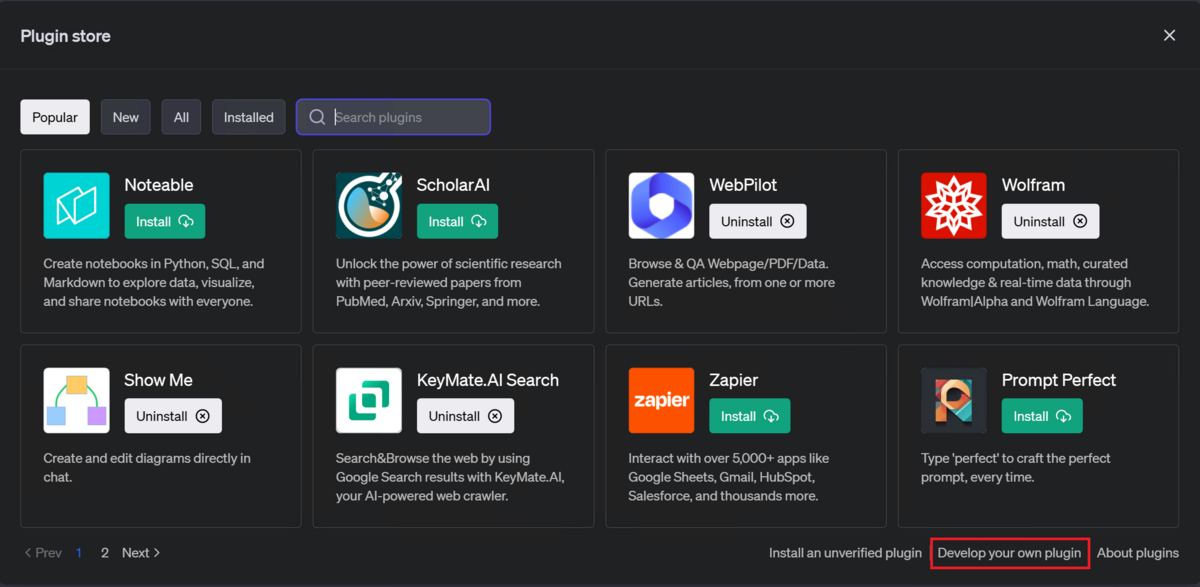The height and width of the screenshot is (587, 1200).
Task: Install the Noteable plugin
Action: pyautogui.click(x=165, y=221)
